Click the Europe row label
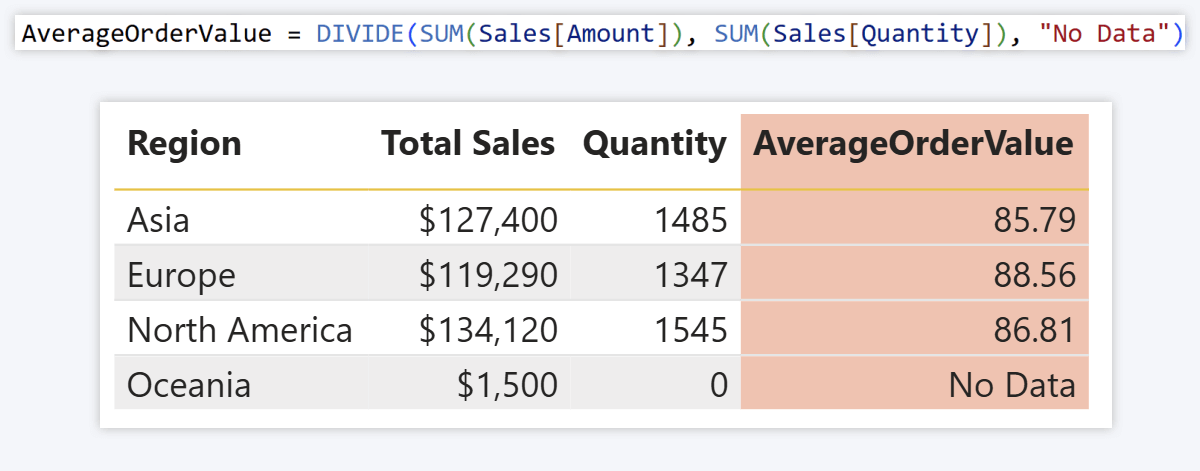The image size is (1200, 471). point(181,274)
